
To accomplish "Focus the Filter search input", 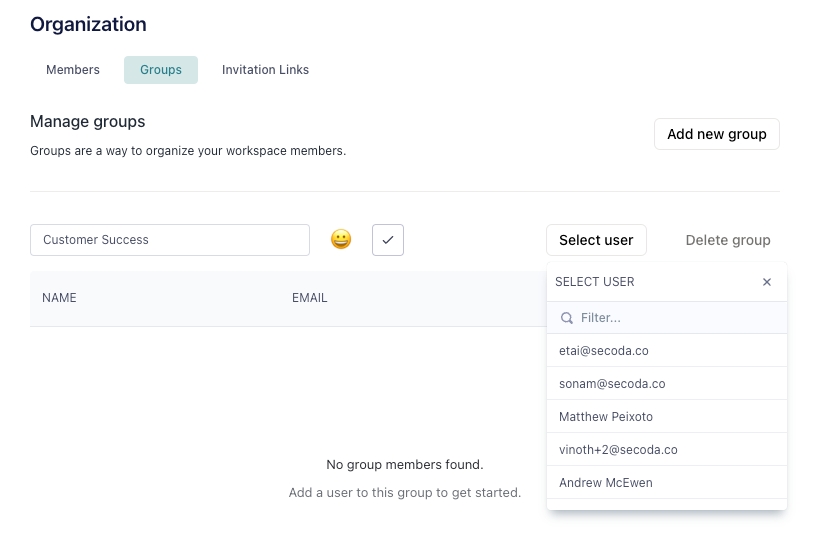I will coord(675,318).
